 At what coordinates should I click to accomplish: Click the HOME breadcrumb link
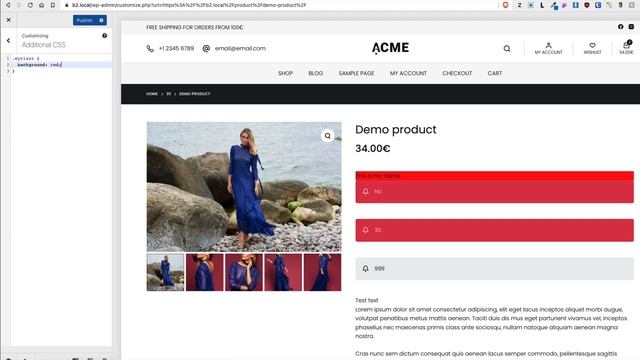pyautogui.click(x=152, y=94)
